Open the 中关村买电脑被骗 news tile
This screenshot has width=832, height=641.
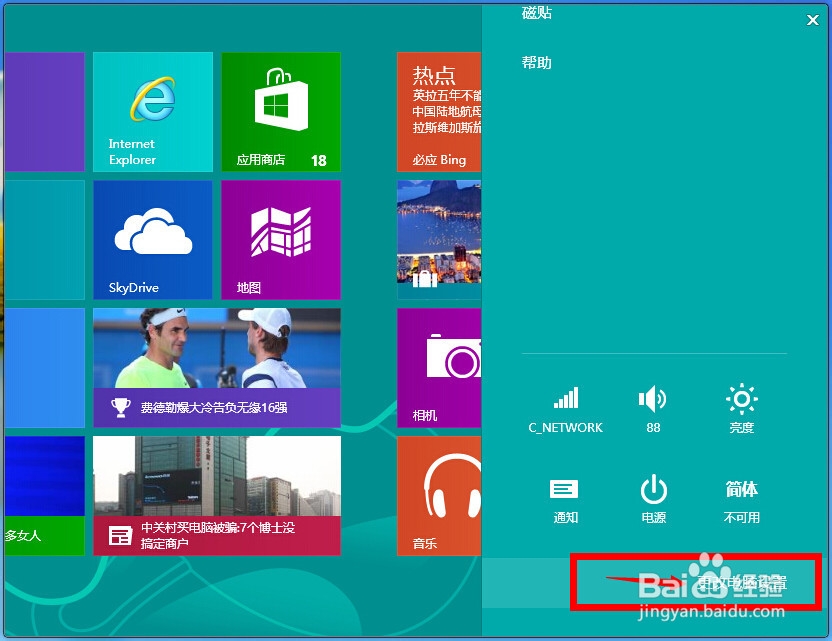[217, 496]
